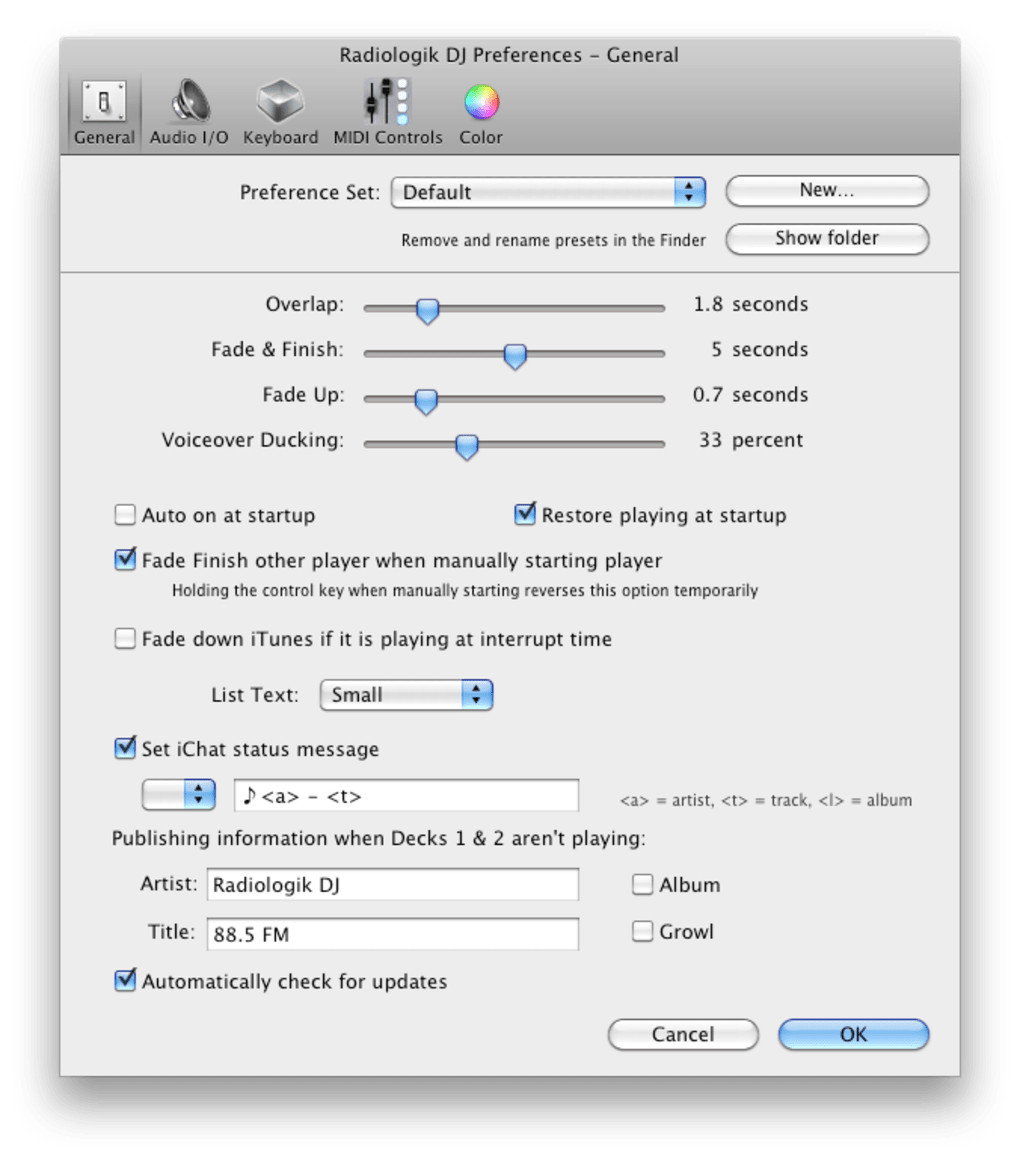Screen dimensions: 1020x1159
Task: Click the New... preset button
Action: (x=827, y=191)
